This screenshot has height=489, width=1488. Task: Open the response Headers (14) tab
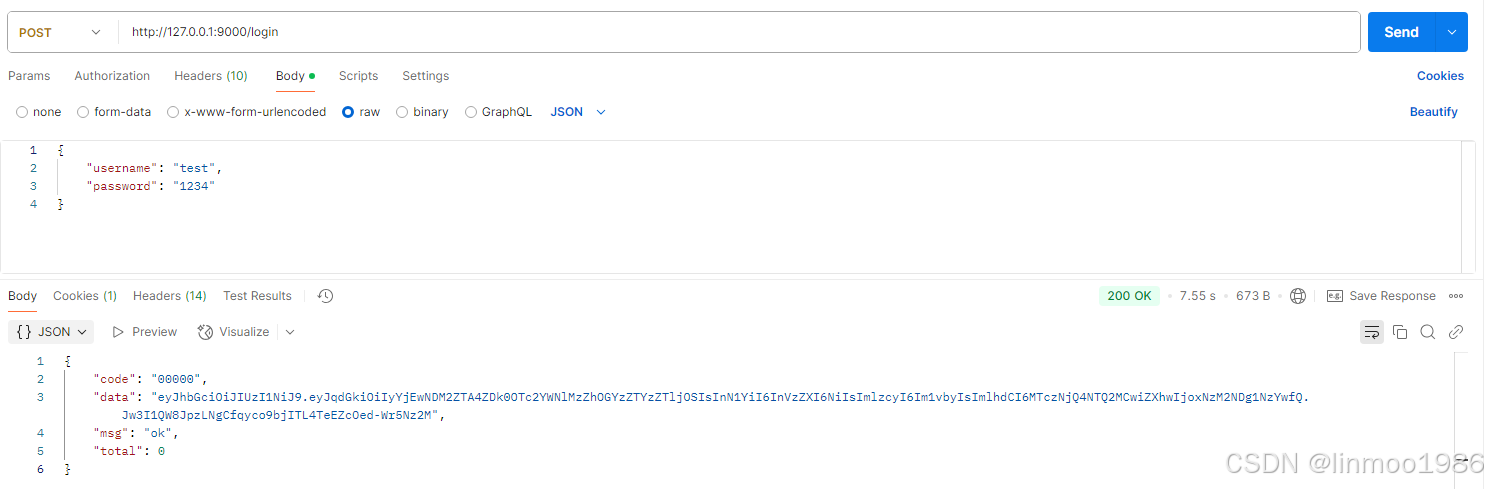pyautogui.click(x=170, y=296)
